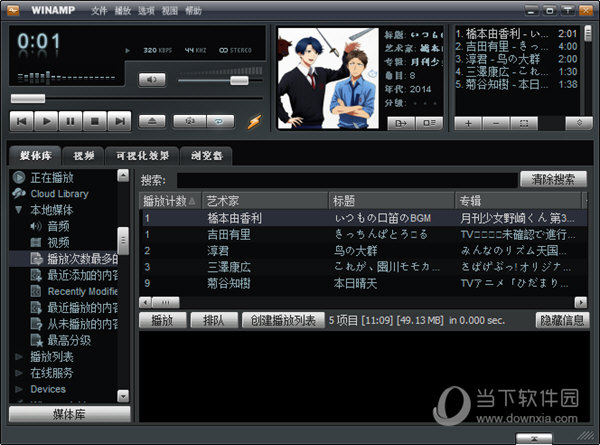Viewport: 600px width, 445px height.
Task: Select the 最近播放的内容 view
Action: 74,308
